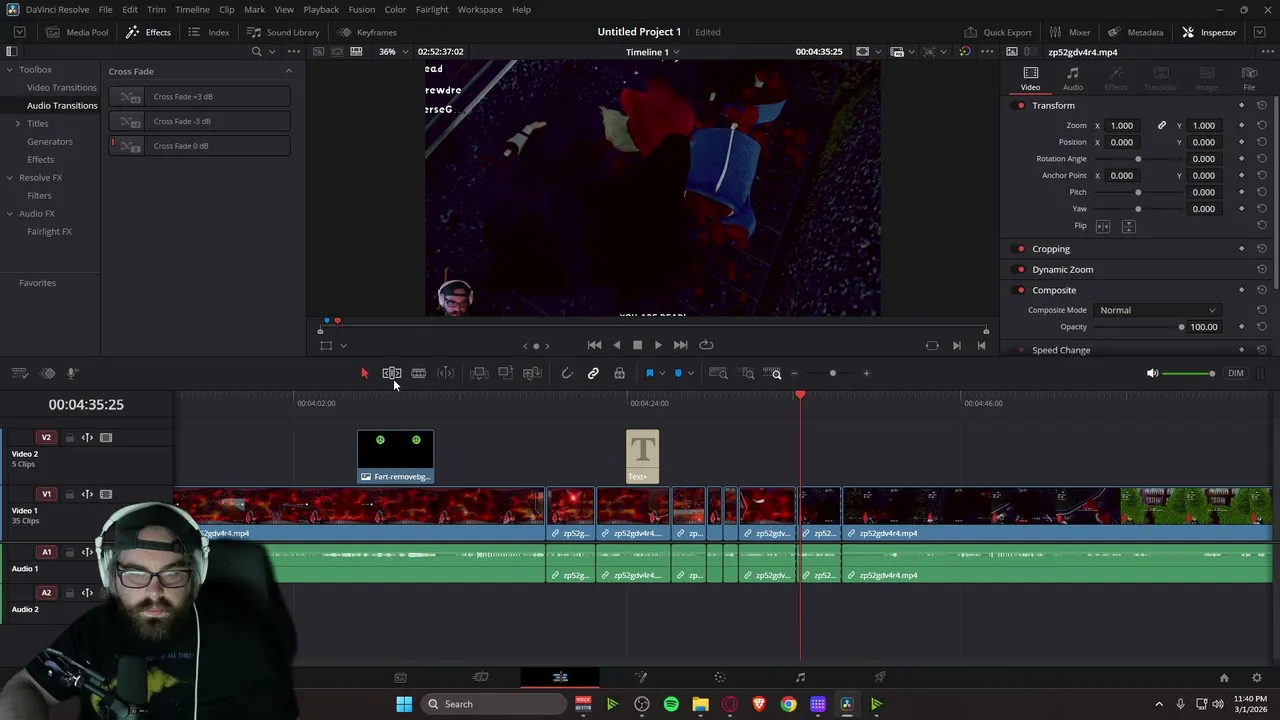The width and height of the screenshot is (1280, 720).
Task: Click the Flip Vertical icon
Action: pos(1128,226)
